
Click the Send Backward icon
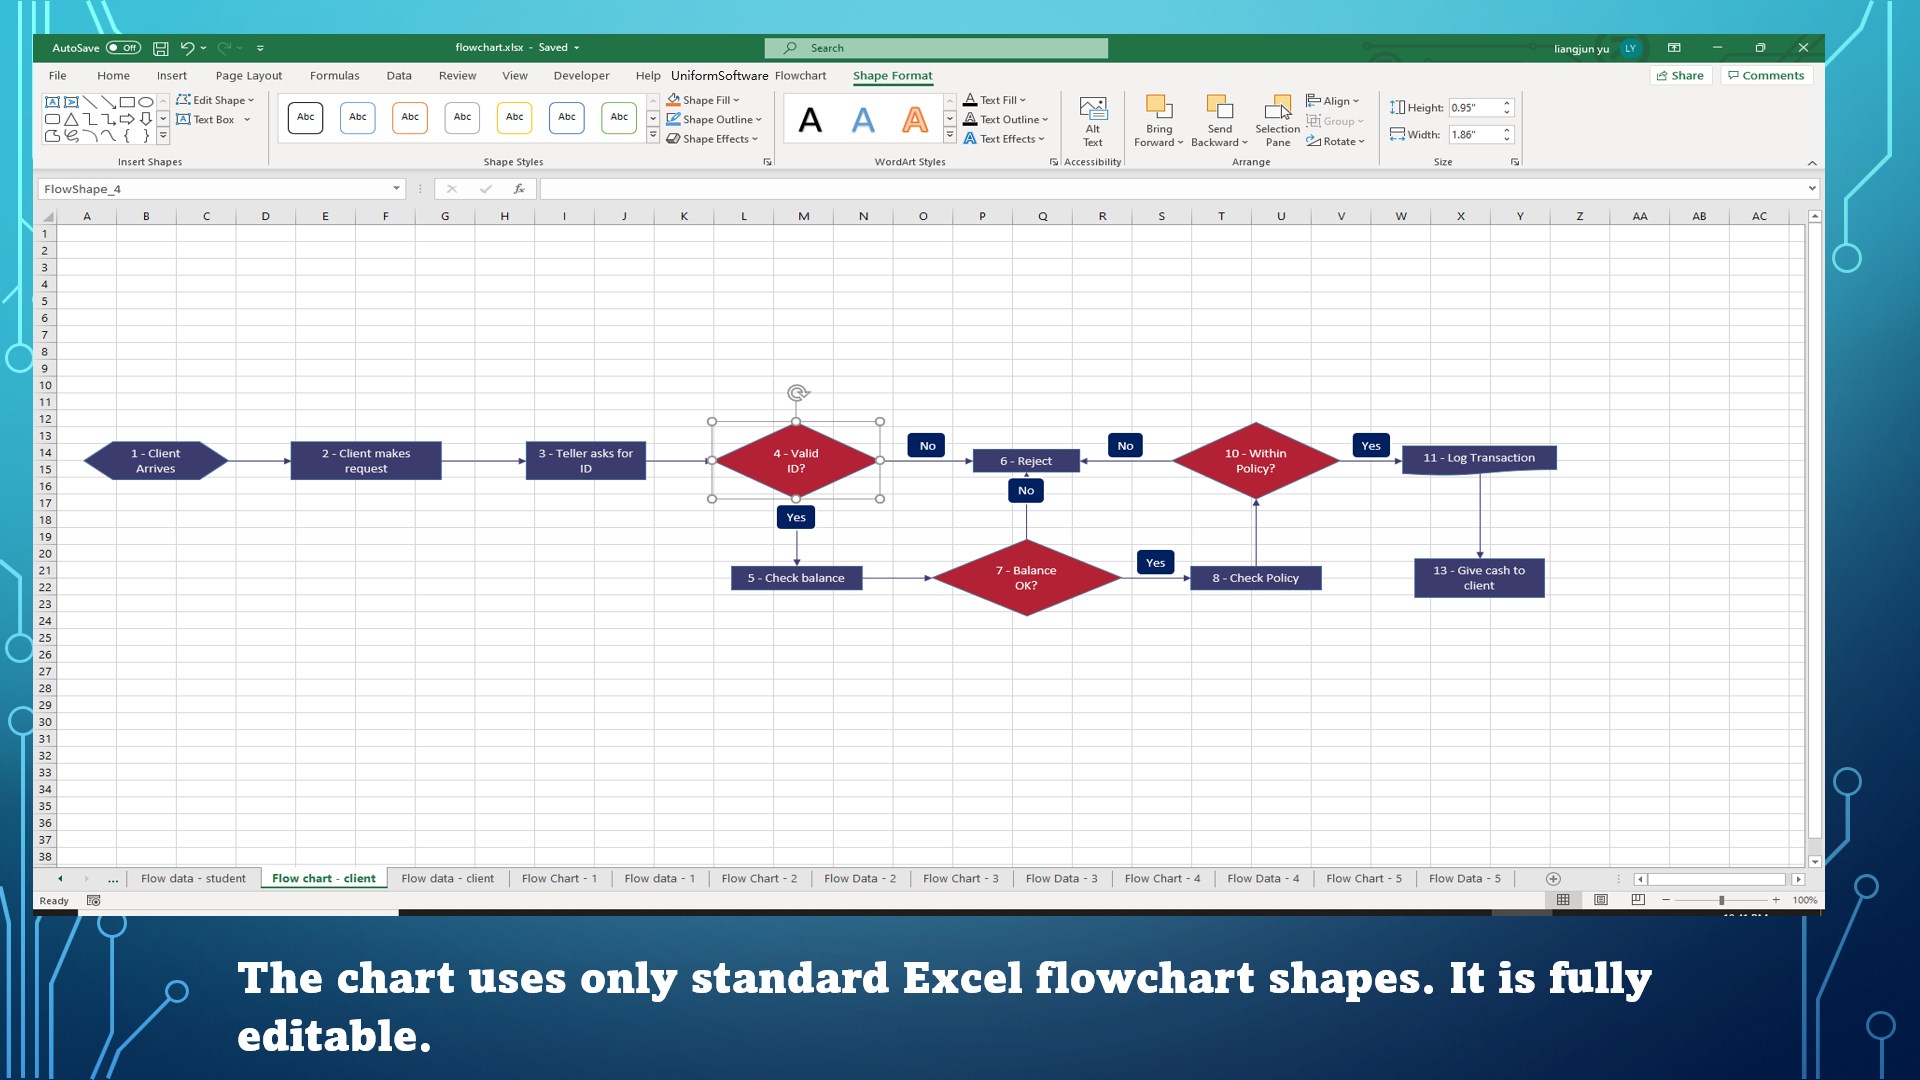pyautogui.click(x=1219, y=108)
